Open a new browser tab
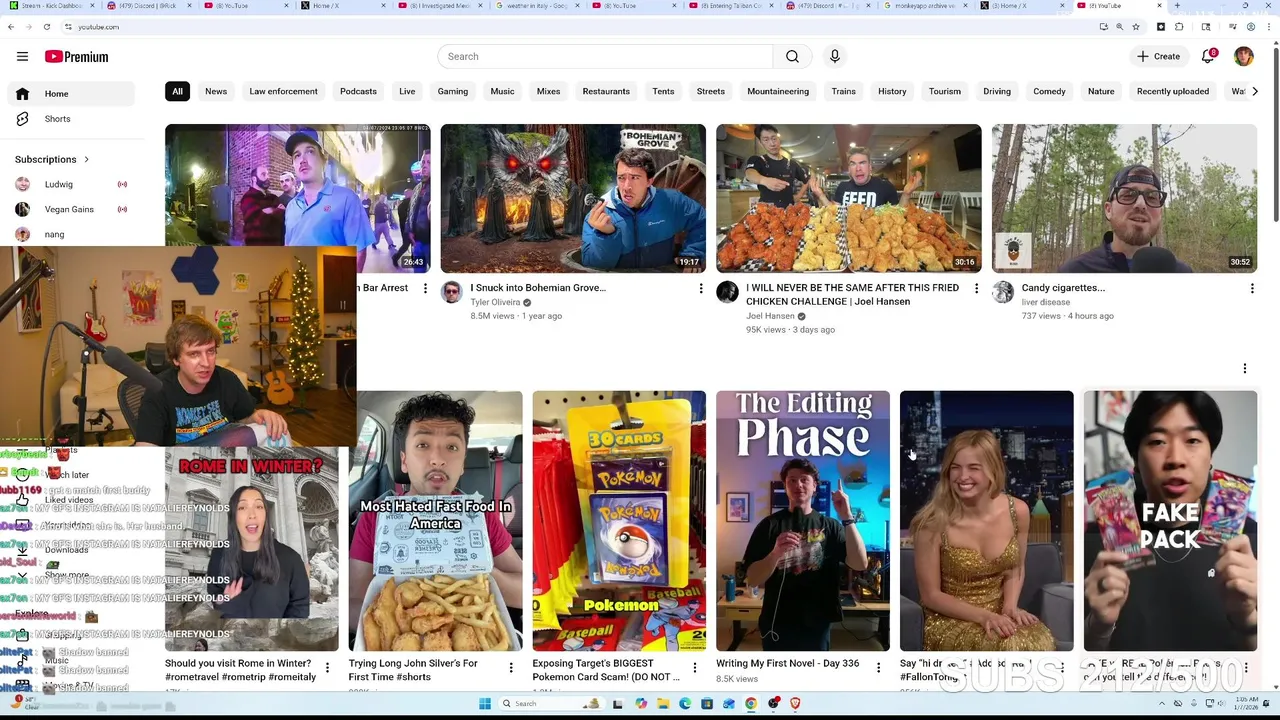The width and height of the screenshot is (1280, 720). pyautogui.click(x=1178, y=6)
